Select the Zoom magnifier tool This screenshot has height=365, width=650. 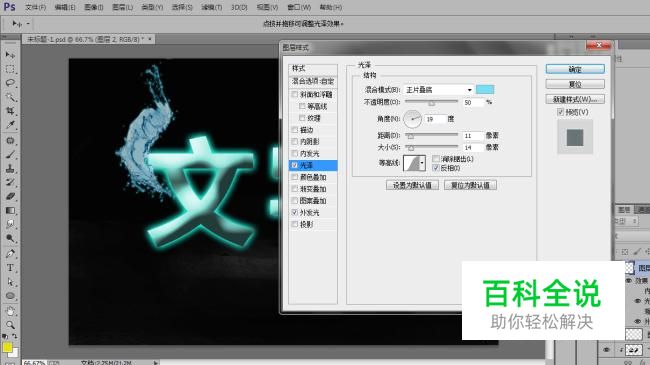point(10,325)
